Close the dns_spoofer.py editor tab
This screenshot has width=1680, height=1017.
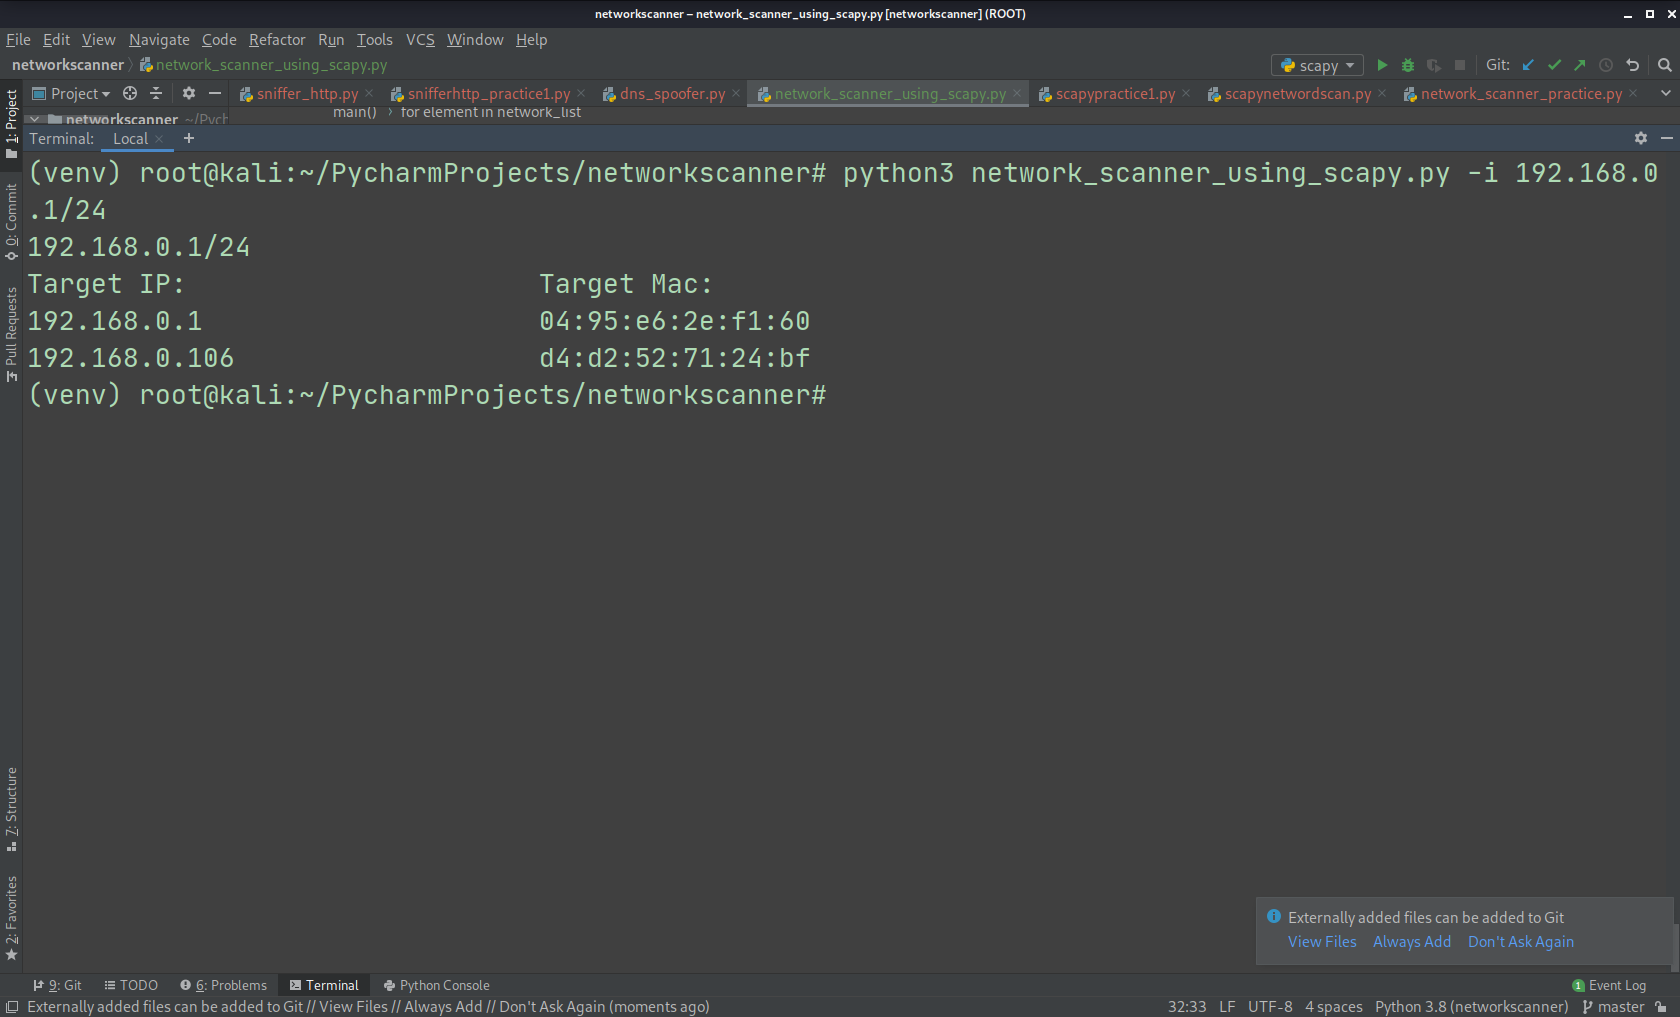[x=736, y=93]
